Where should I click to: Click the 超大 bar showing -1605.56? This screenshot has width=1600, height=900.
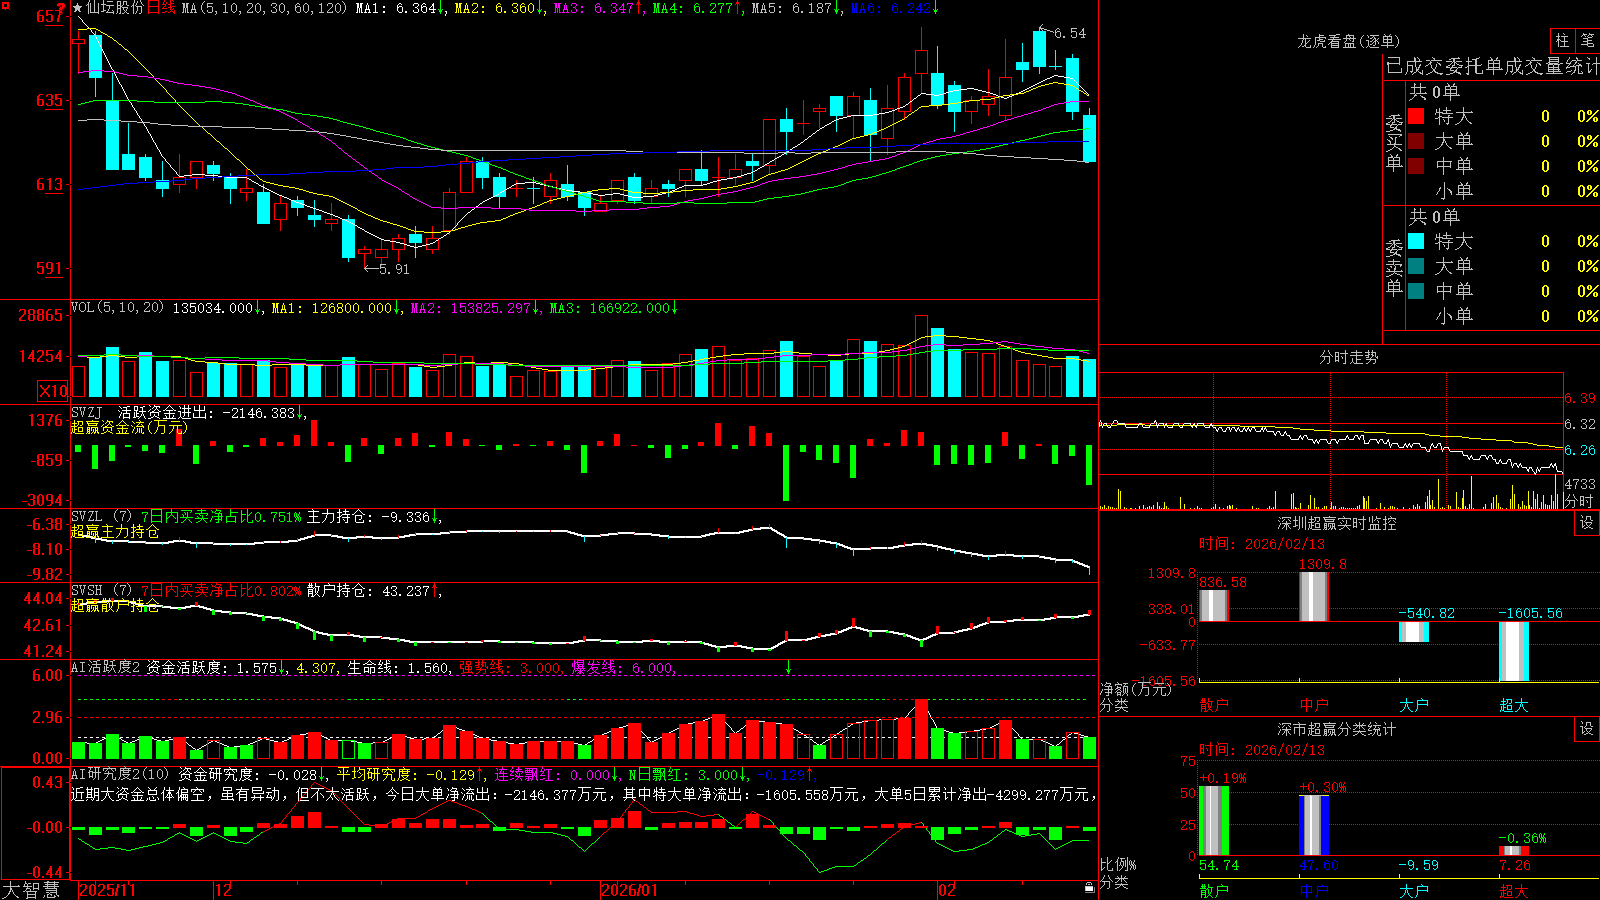(x=1513, y=651)
